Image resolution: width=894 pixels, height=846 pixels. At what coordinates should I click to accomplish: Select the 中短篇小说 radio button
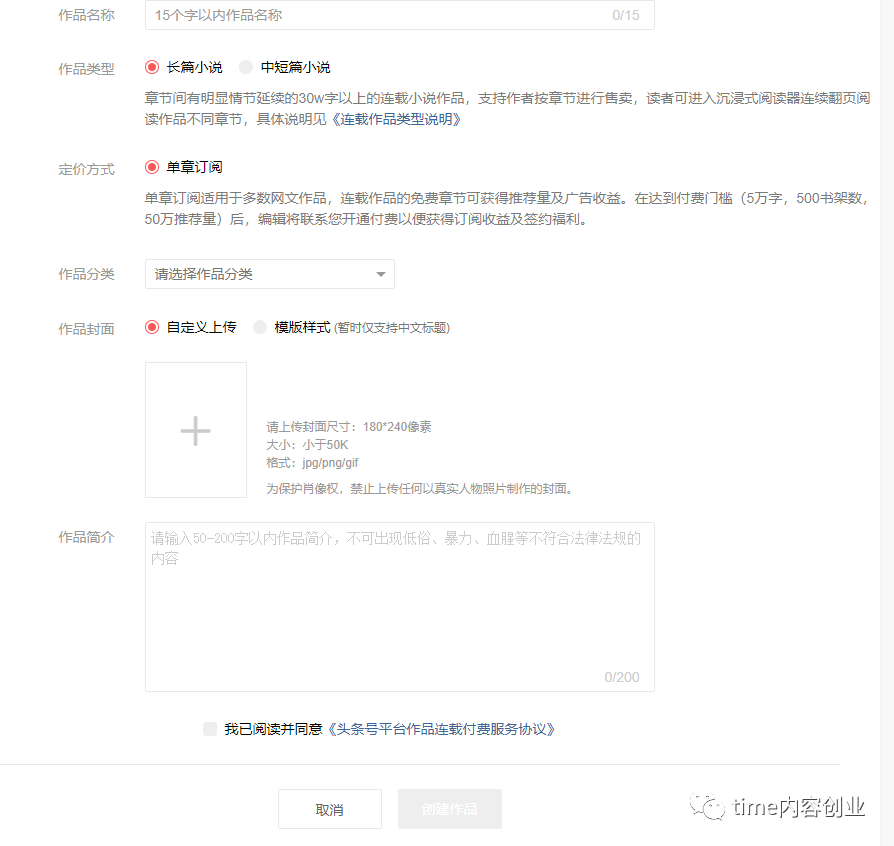[246, 67]
